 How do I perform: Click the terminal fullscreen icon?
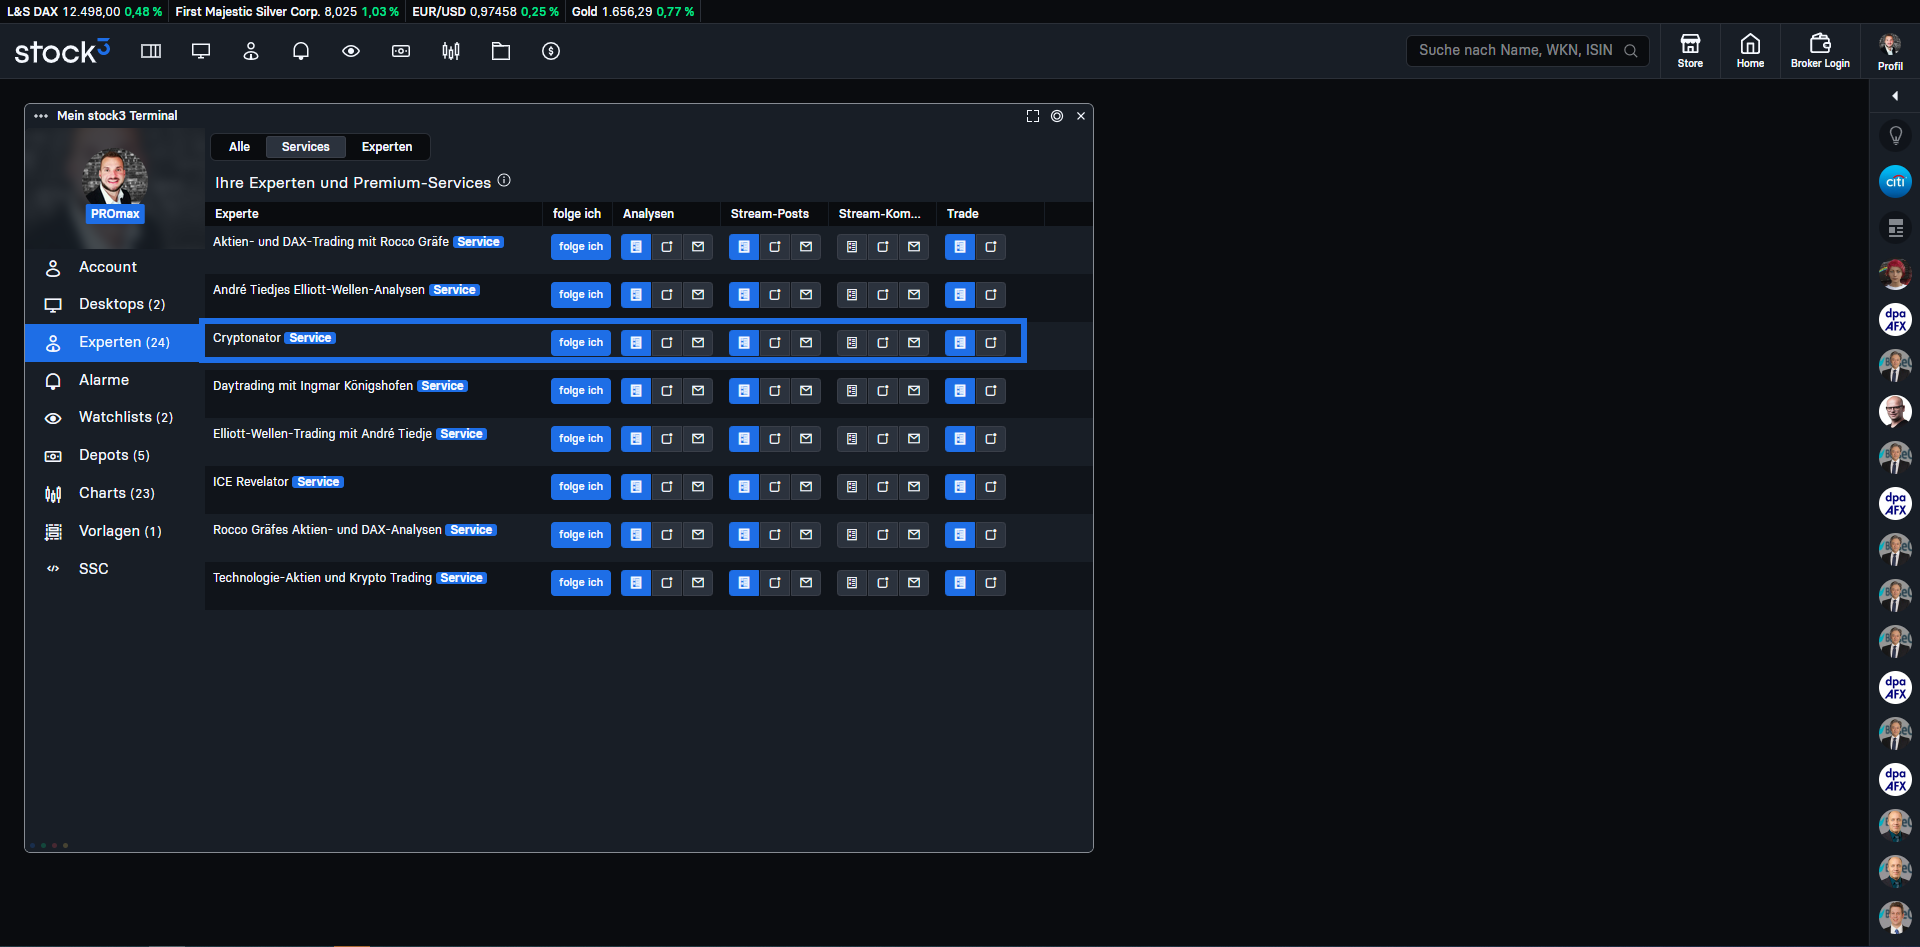coord(1033,116)
